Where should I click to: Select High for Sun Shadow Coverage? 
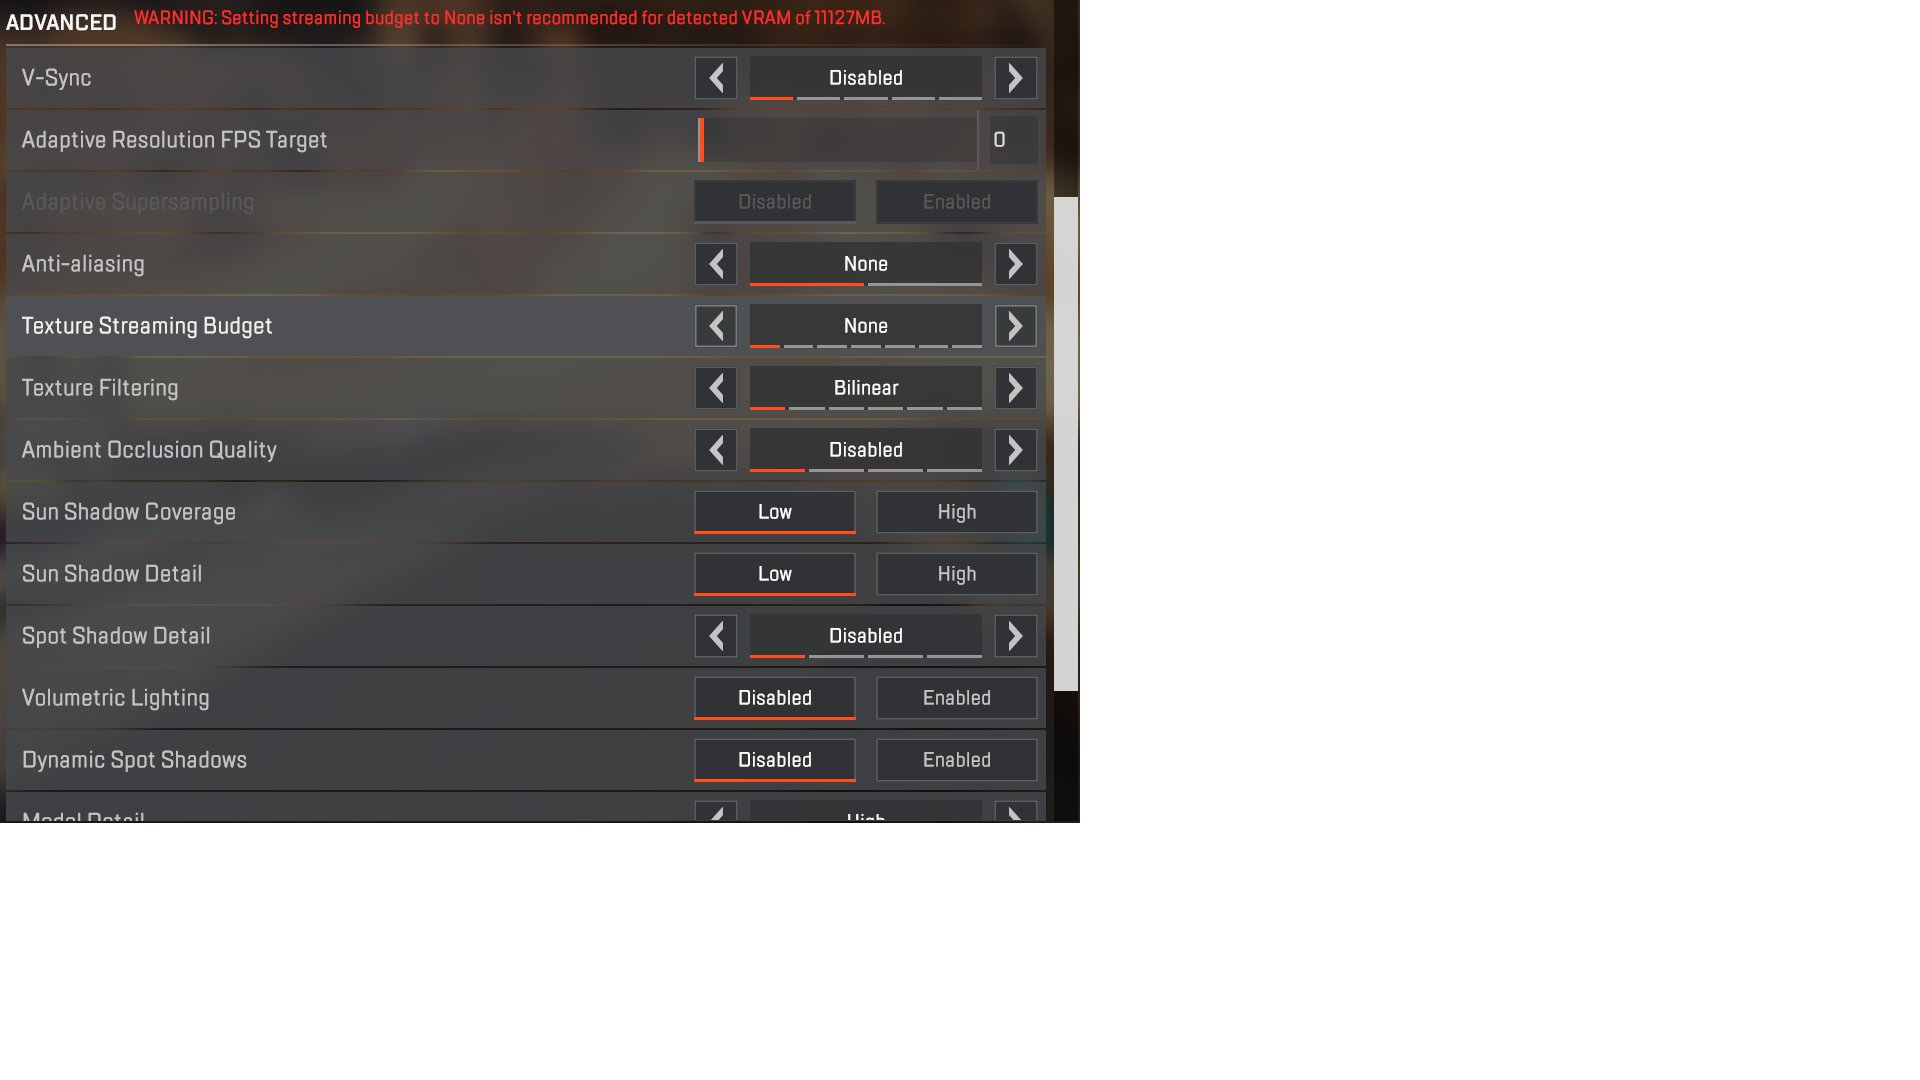coord(956,512)
